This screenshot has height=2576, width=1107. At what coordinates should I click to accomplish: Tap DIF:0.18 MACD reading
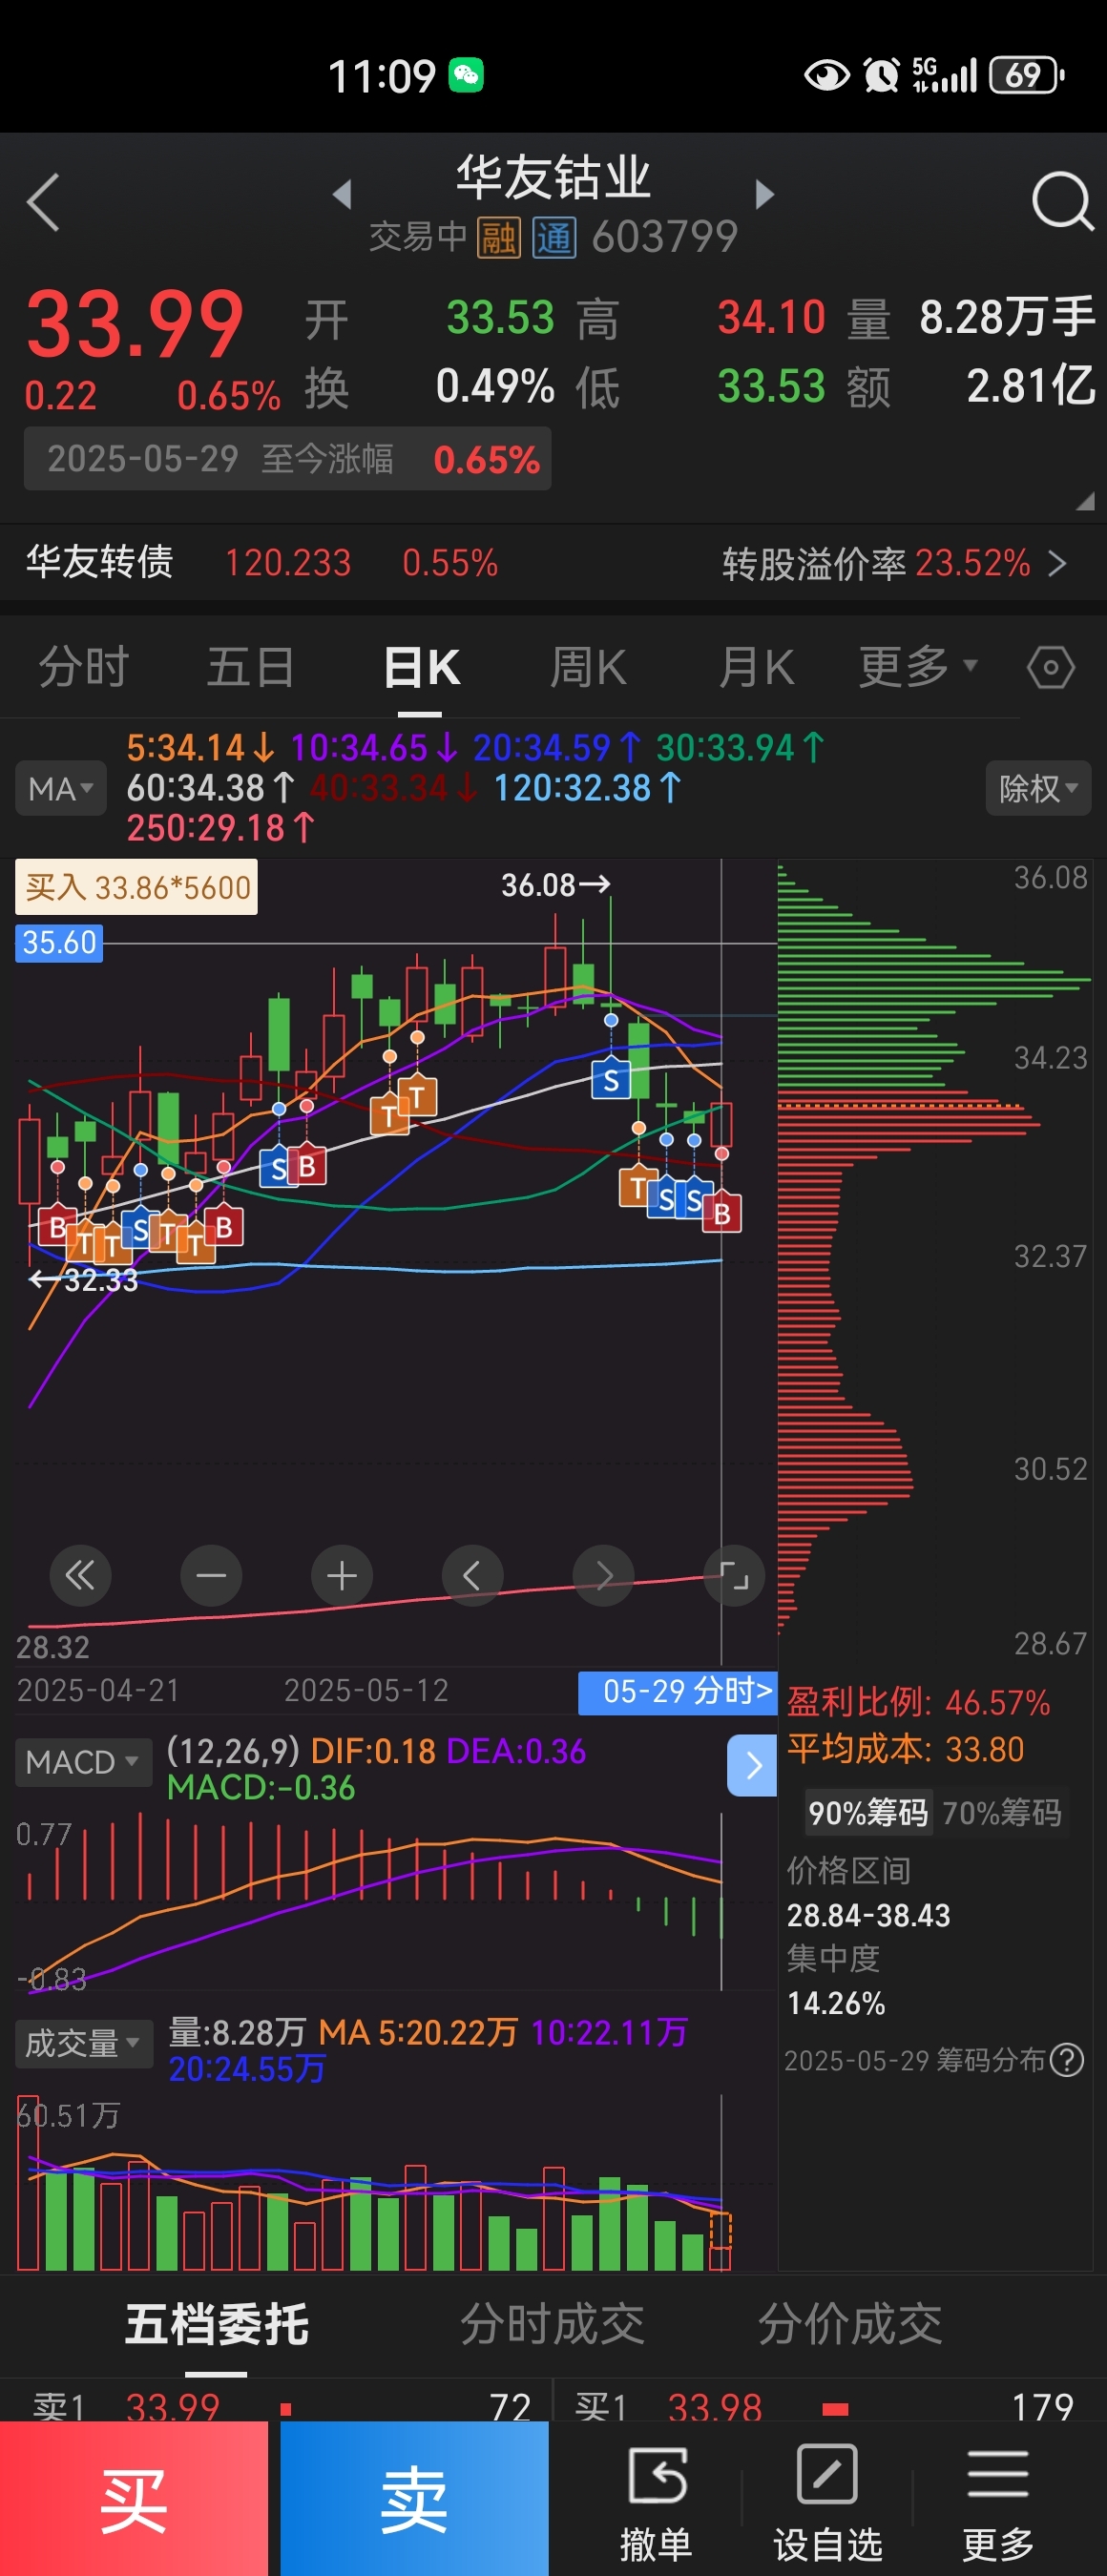(x=373, y=1751)
